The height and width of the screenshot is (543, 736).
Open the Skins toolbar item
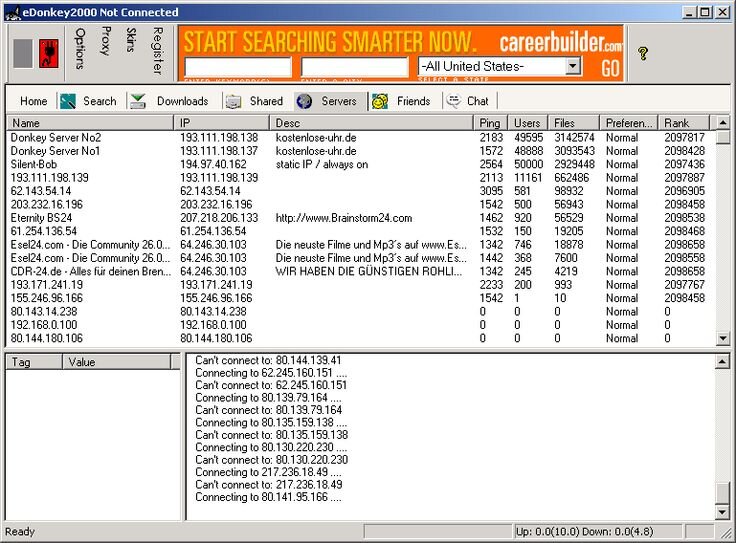click(131, 40)
